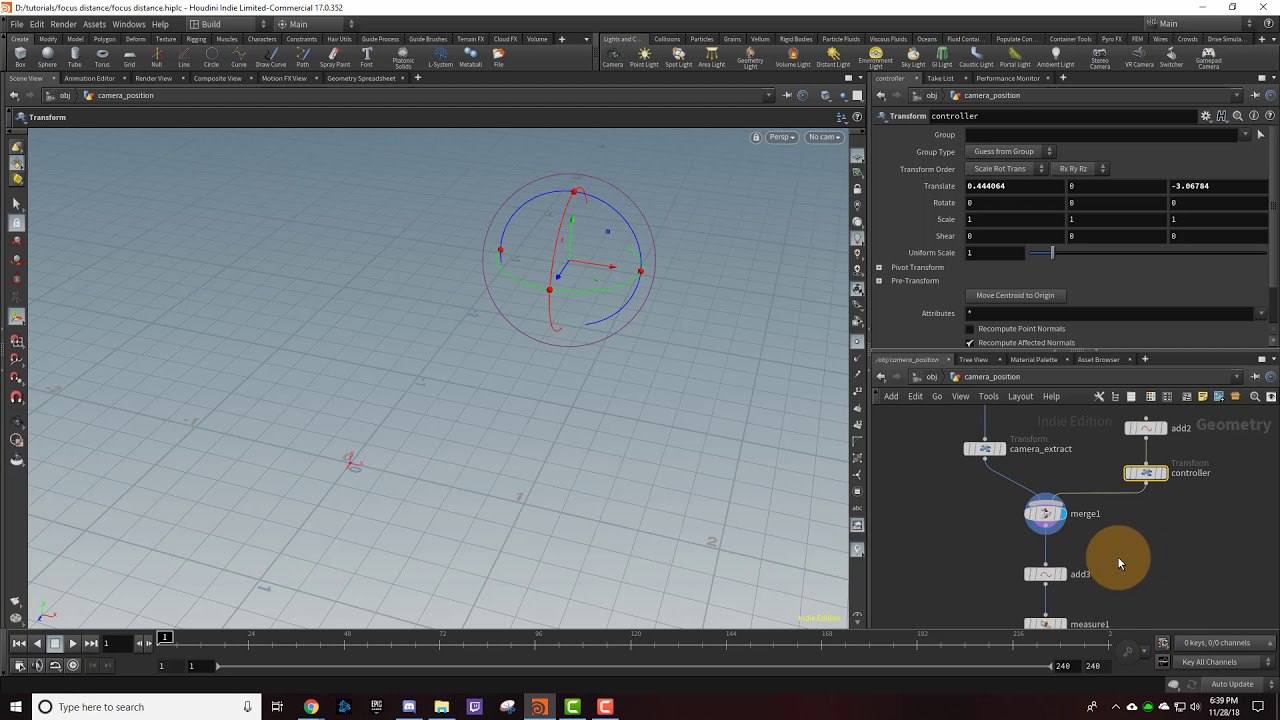This screenshot has width=1280, height=720.
Task: Click the Translate X value field
Action: point(1014,186)
